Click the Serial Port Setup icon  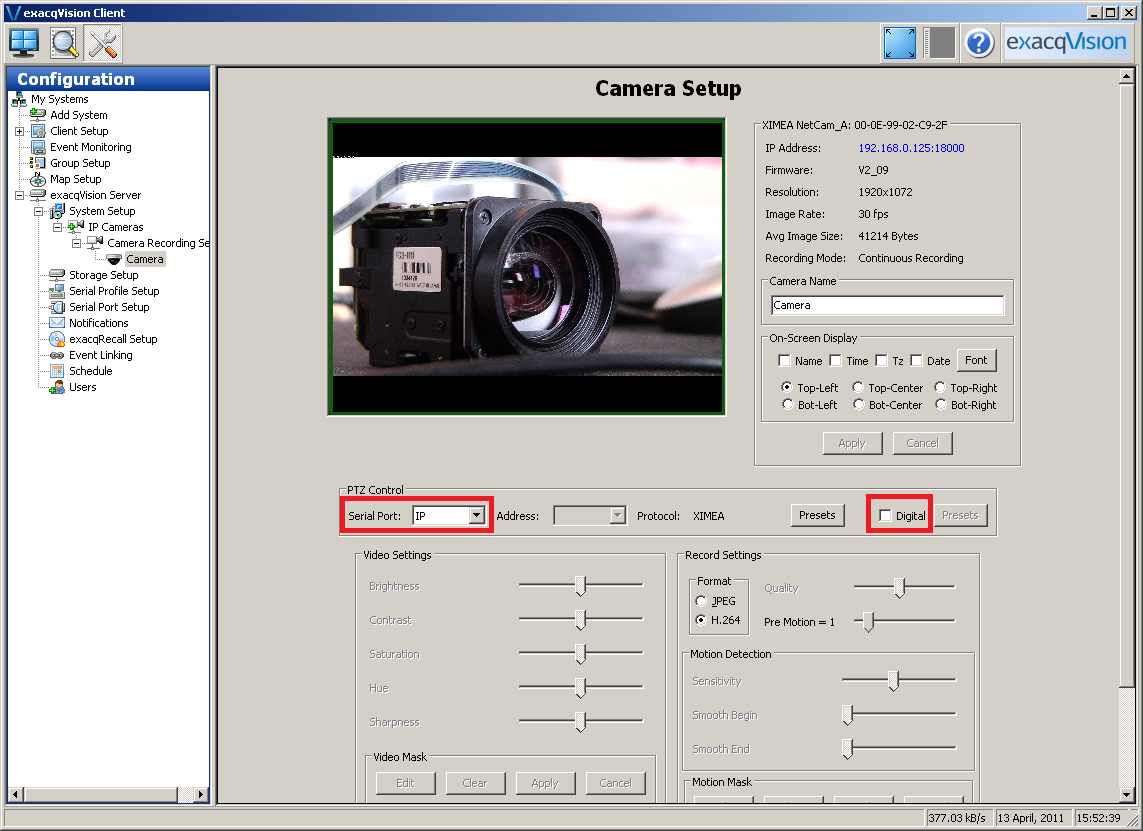[x=57, y=307]
